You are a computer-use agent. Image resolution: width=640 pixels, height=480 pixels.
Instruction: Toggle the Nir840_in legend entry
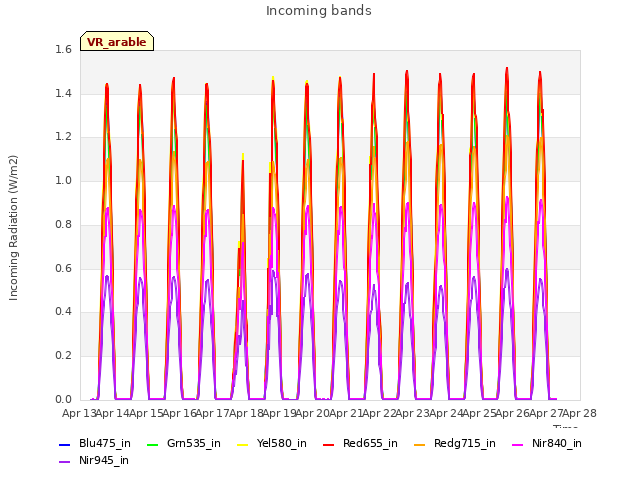click(547, 444)
